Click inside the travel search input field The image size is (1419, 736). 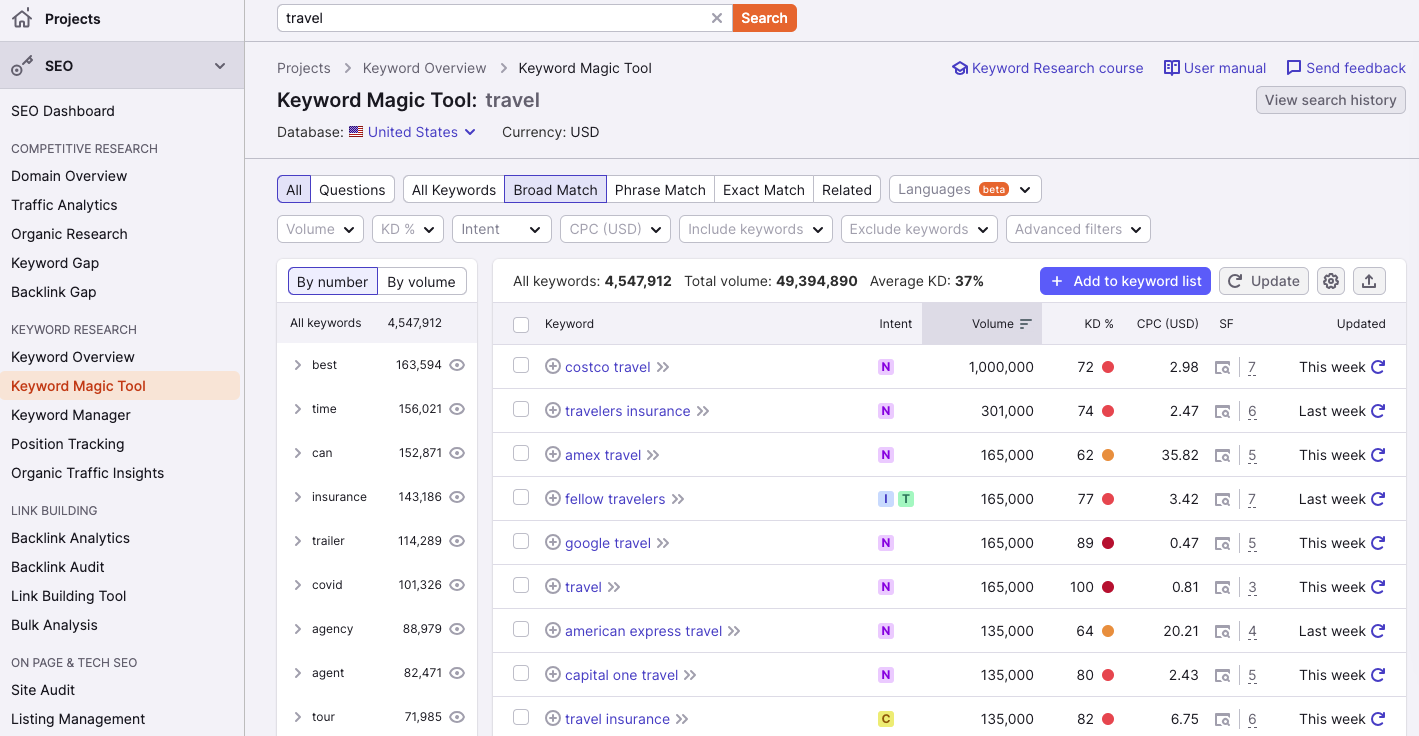pyautogui.click(x=450, y=17)
